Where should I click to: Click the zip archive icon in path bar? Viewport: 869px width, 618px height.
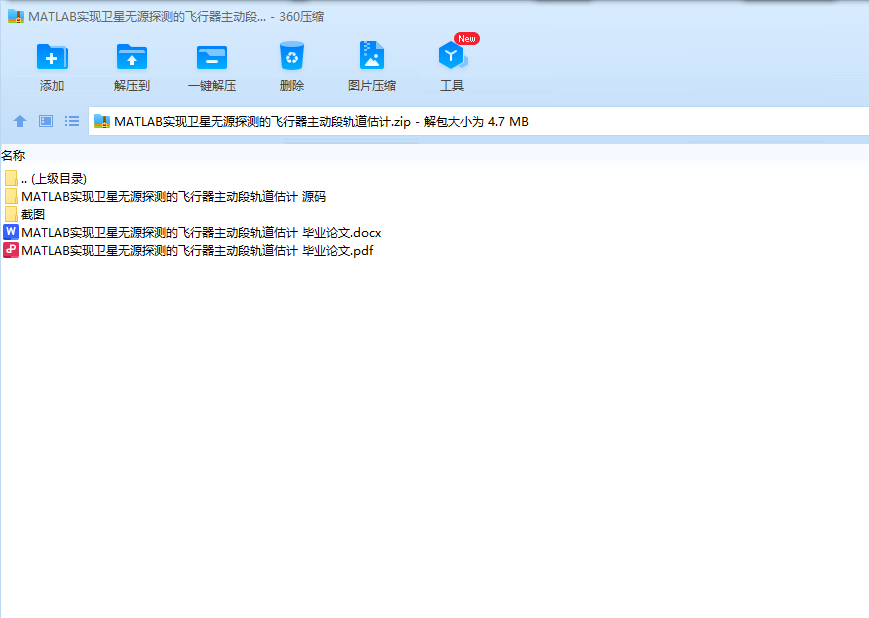tap(102, 121)
